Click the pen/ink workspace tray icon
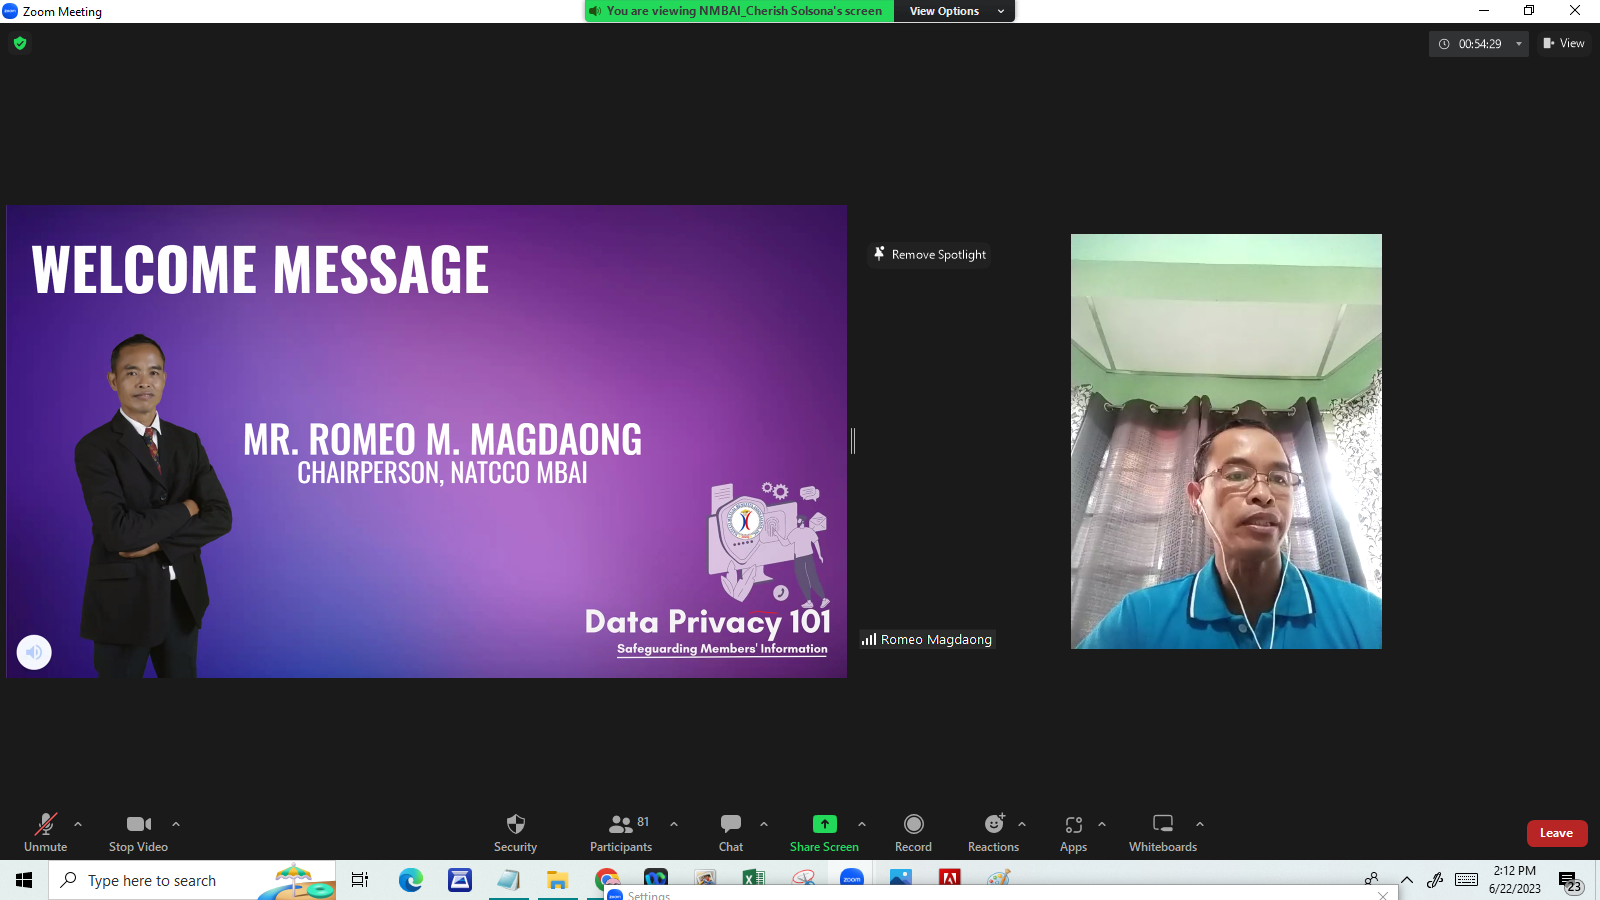Viewport: 1600px width, 900px height. pyautogui.click(x=1435, y=880)
